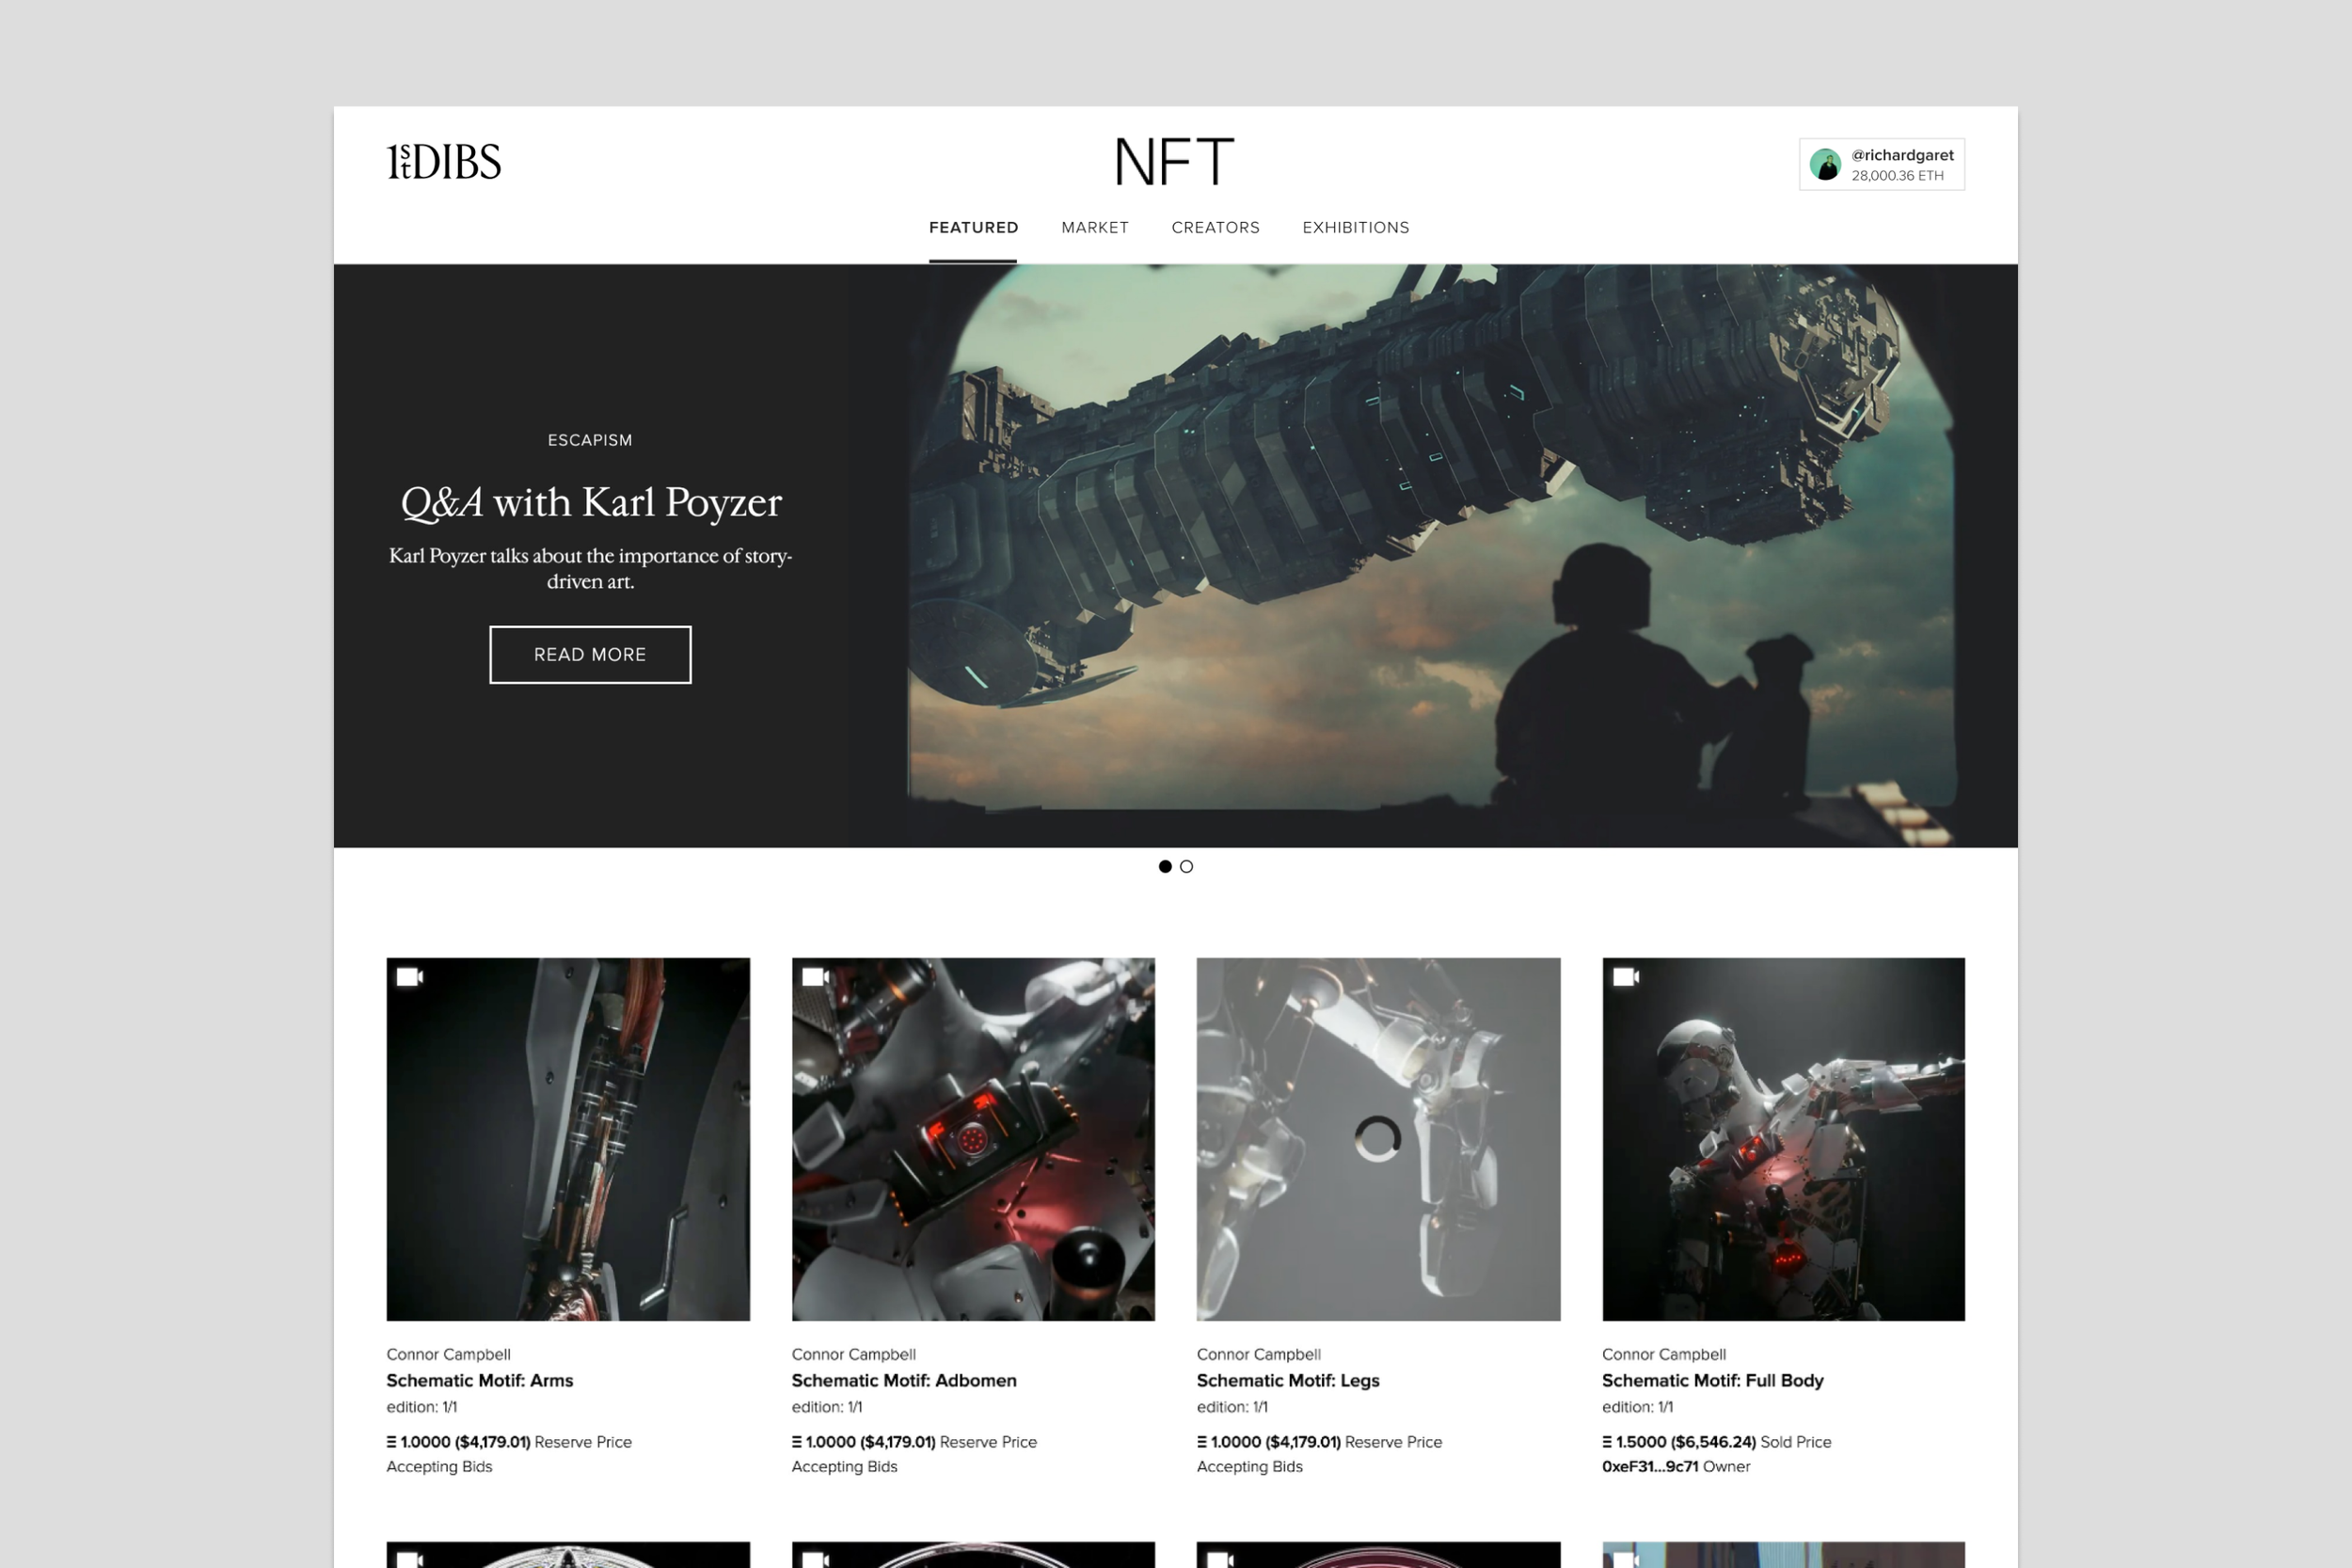
Task: Select the second carousel dot
Action: point(1186,866)
